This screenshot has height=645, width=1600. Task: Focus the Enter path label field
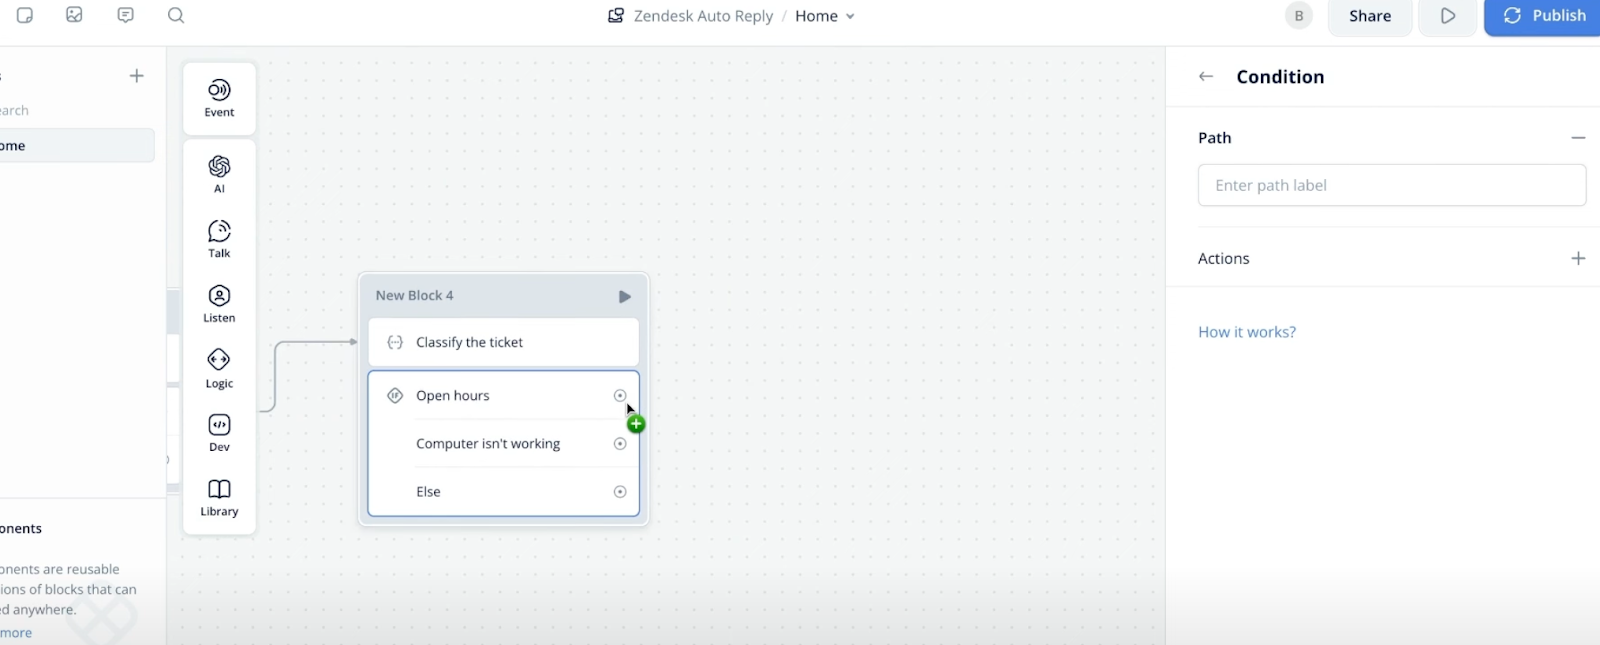[x=1392, y=185]
